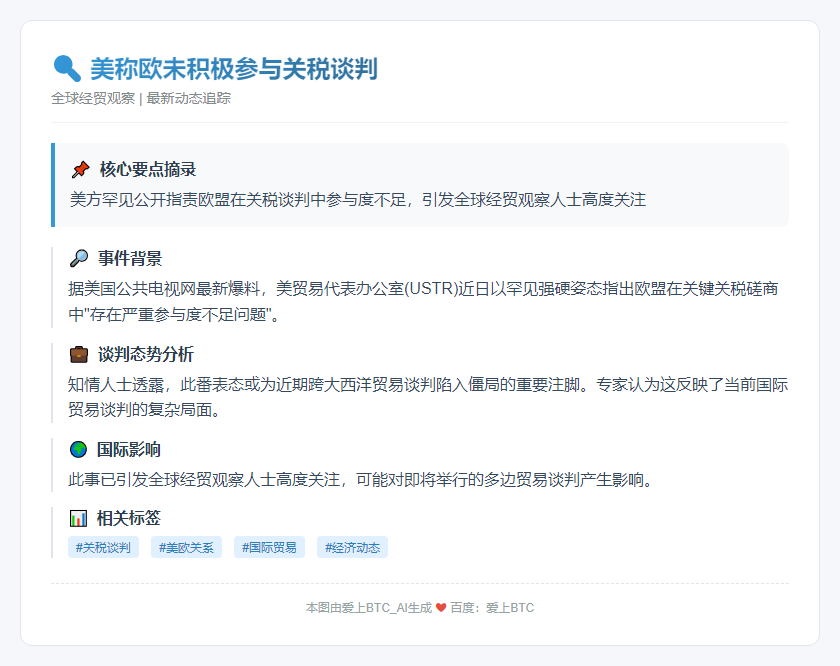Screen dimensions: 840x666
Task: Open the #经济动态 tag
Action: point(352,548)
